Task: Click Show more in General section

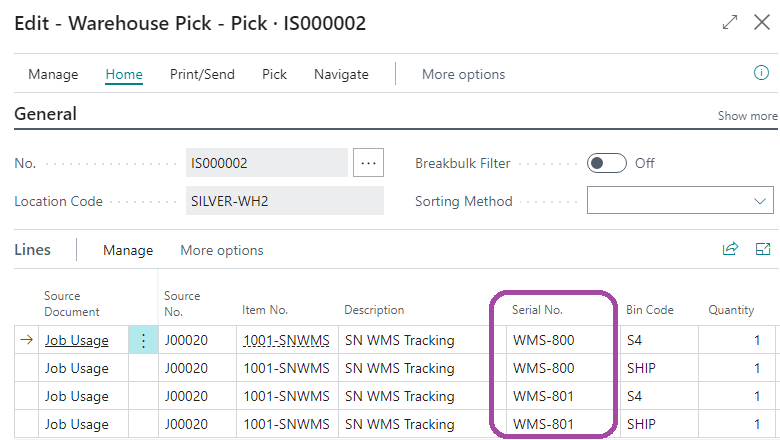Action: [747, 116]
